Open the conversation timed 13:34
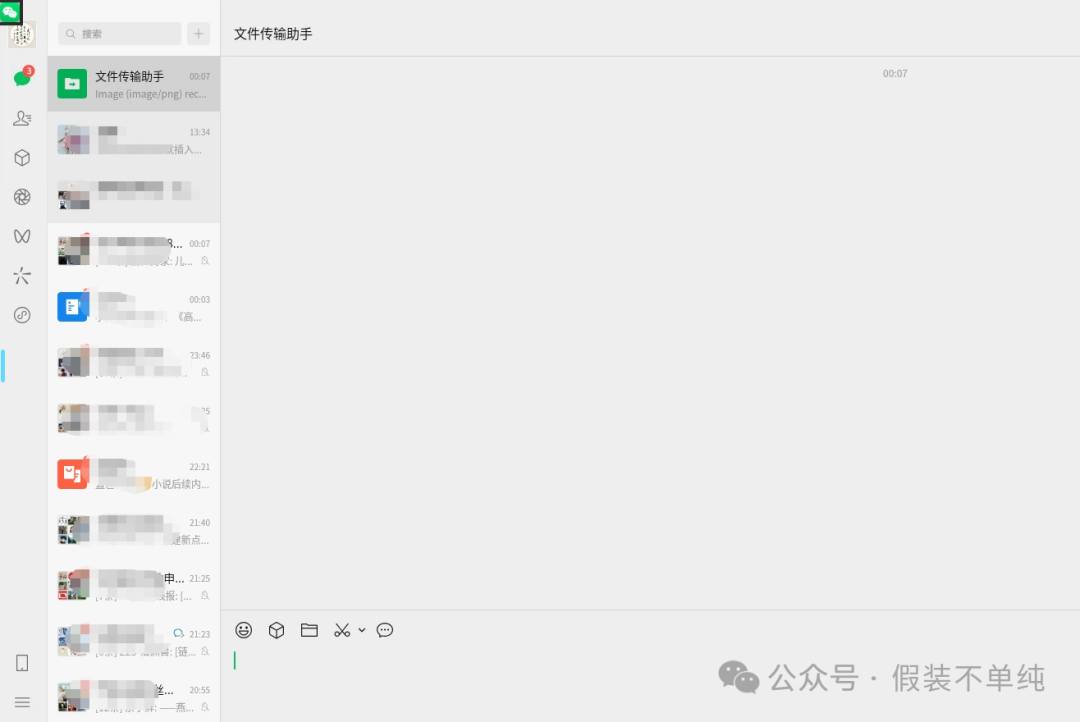This screenshot has height=722, width=1080. coord(134,140)
